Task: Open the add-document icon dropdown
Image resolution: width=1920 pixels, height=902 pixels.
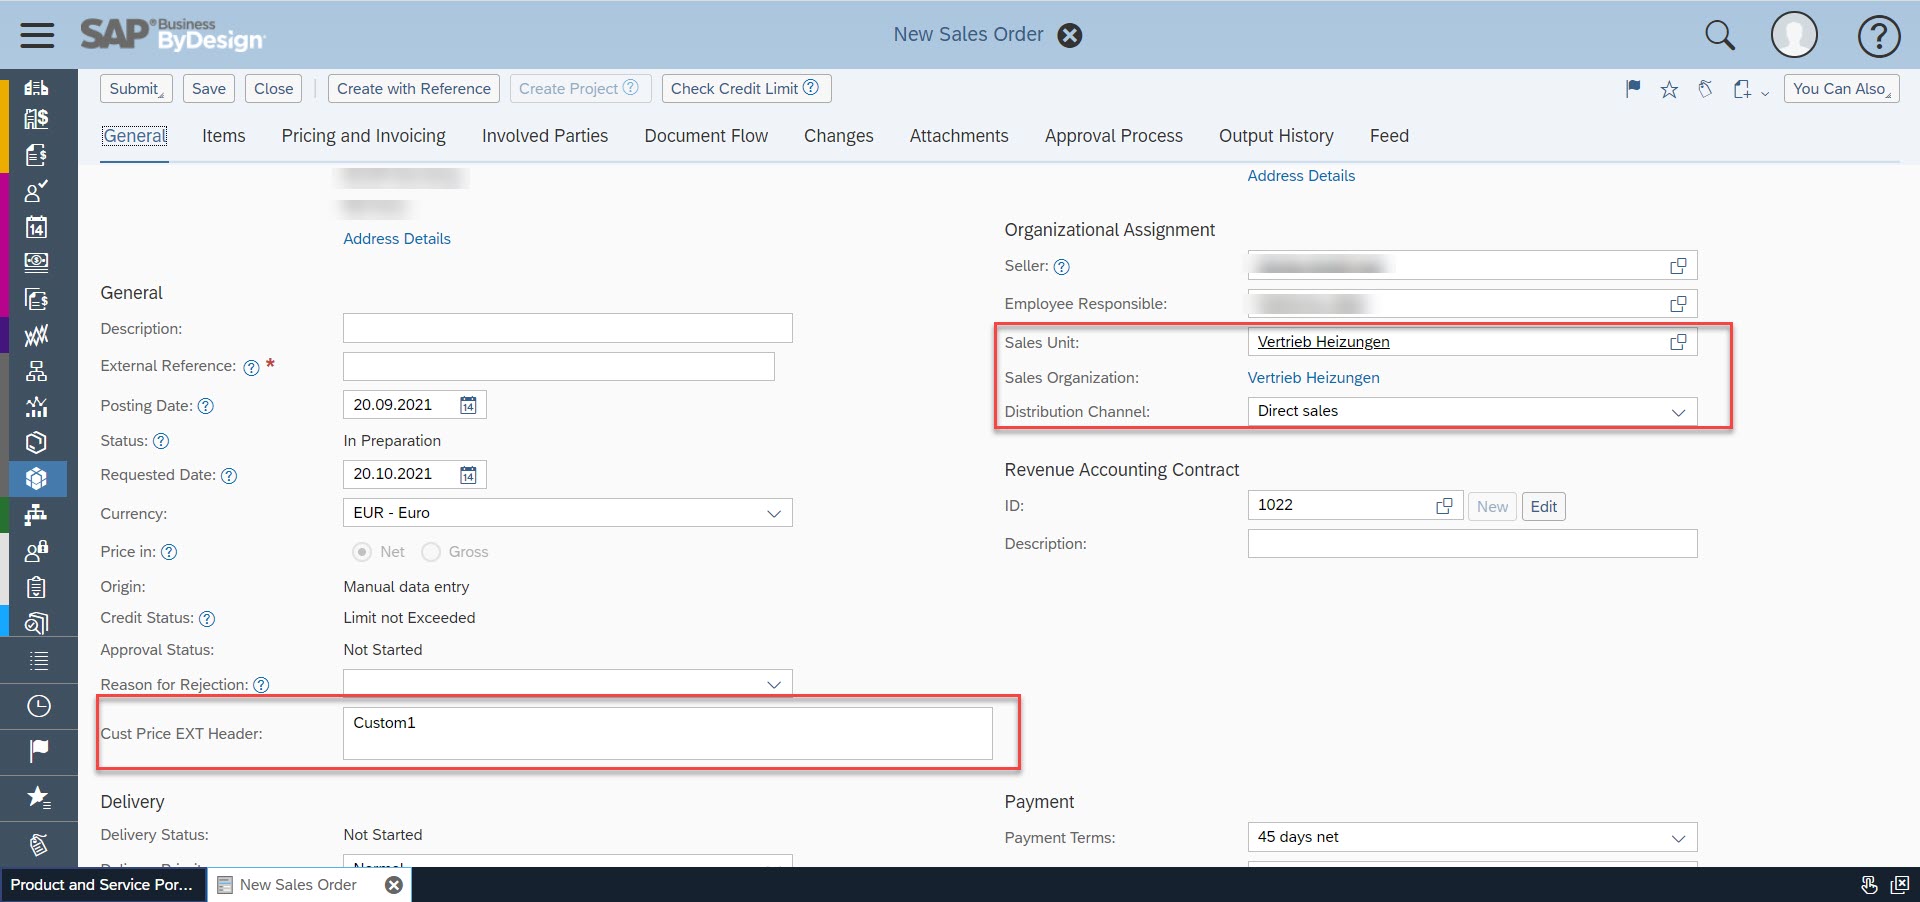Action: [x=1750, y=89]
